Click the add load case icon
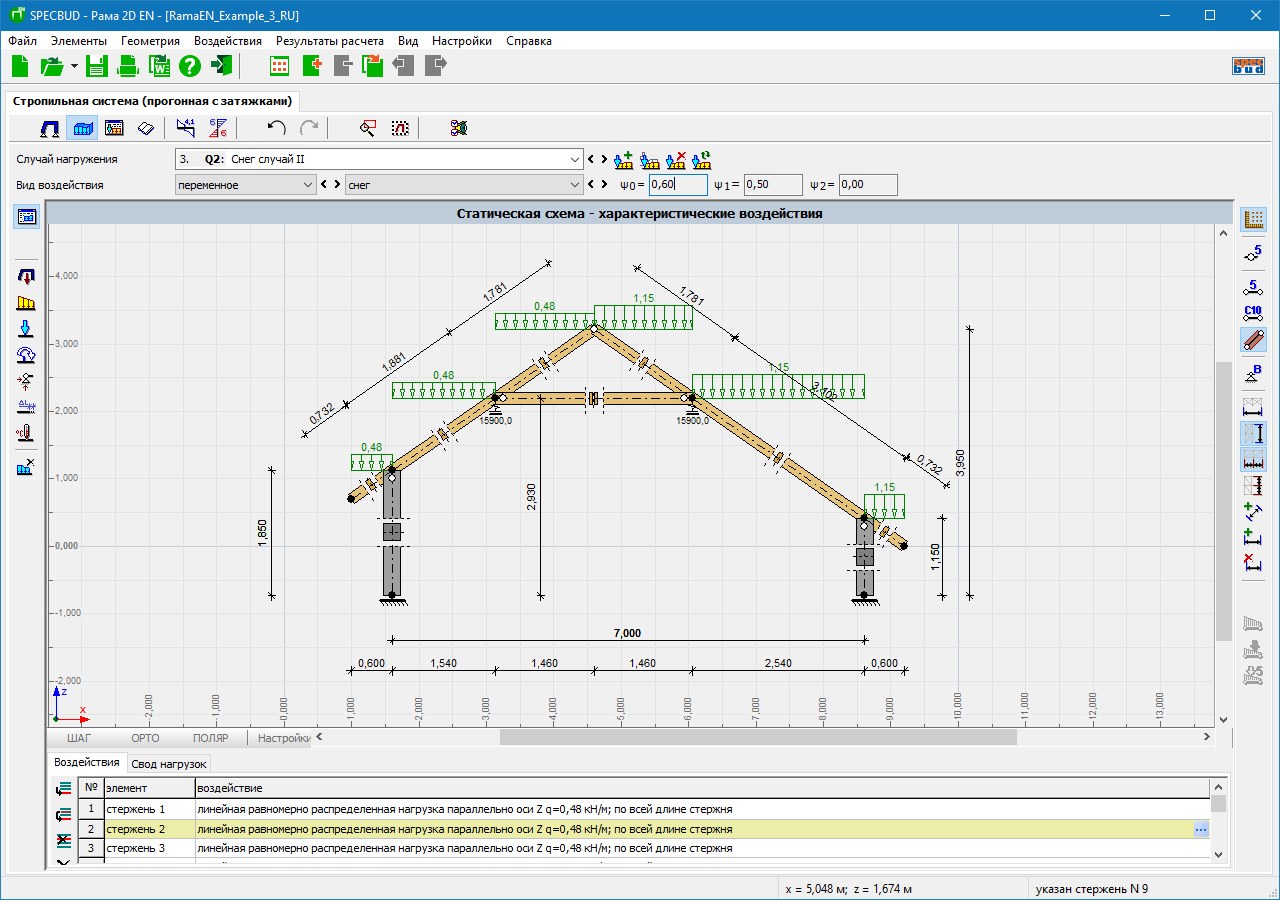Screen dimensions: 1280x900 pyautogui.click(x=624, y=159)
